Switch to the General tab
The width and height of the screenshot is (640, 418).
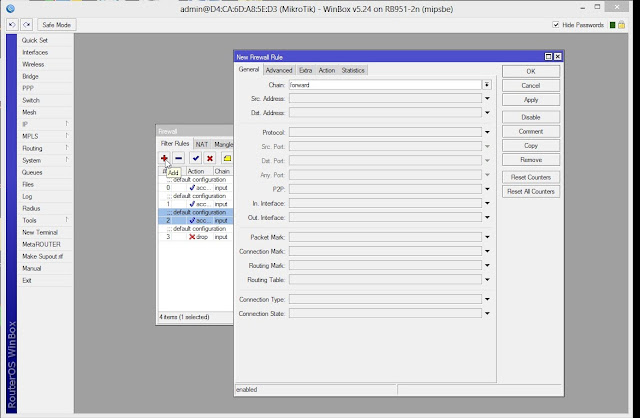[249, 69]
